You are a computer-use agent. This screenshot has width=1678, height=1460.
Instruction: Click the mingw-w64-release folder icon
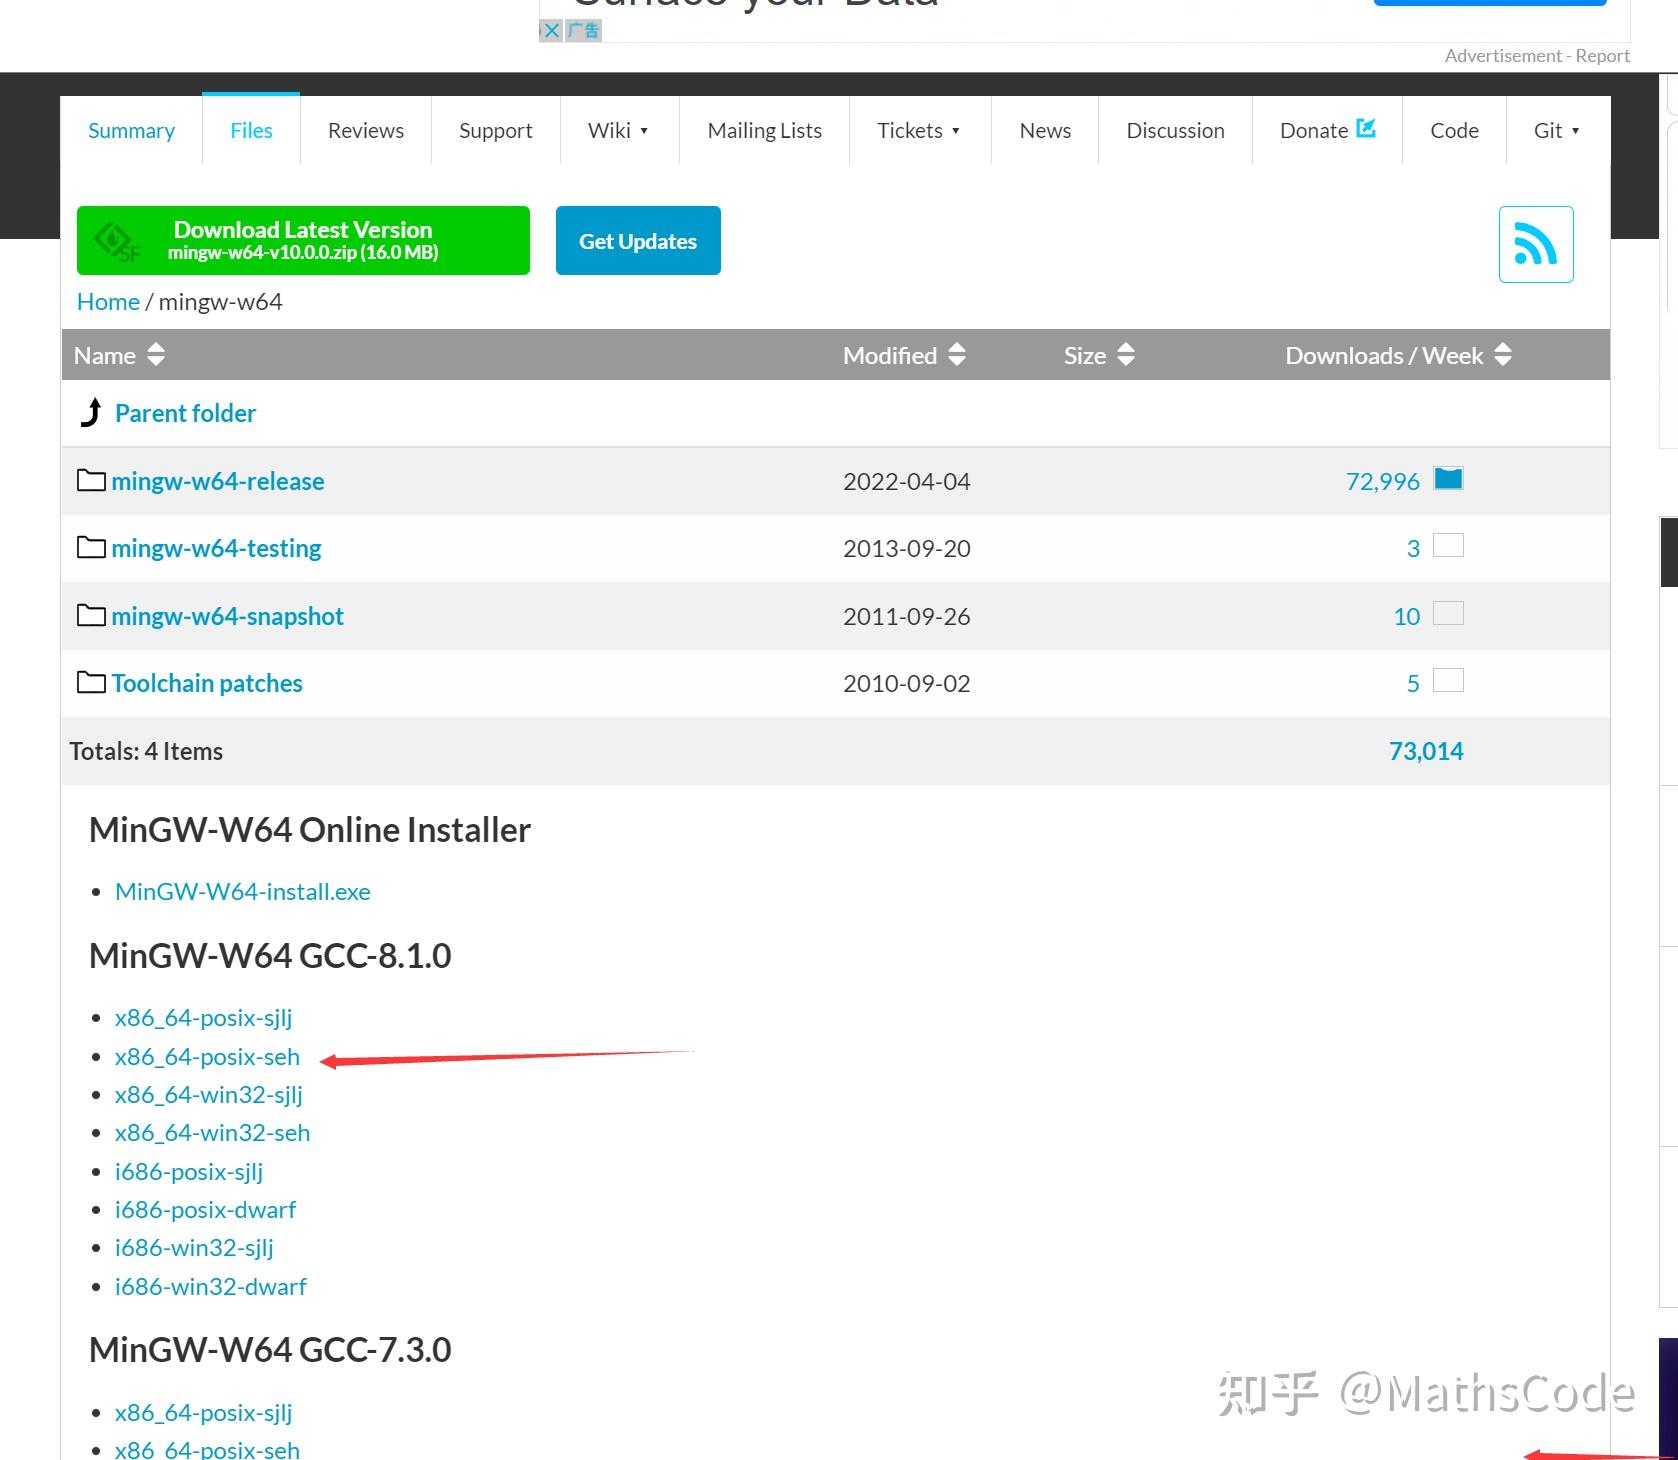pos(91,480)
